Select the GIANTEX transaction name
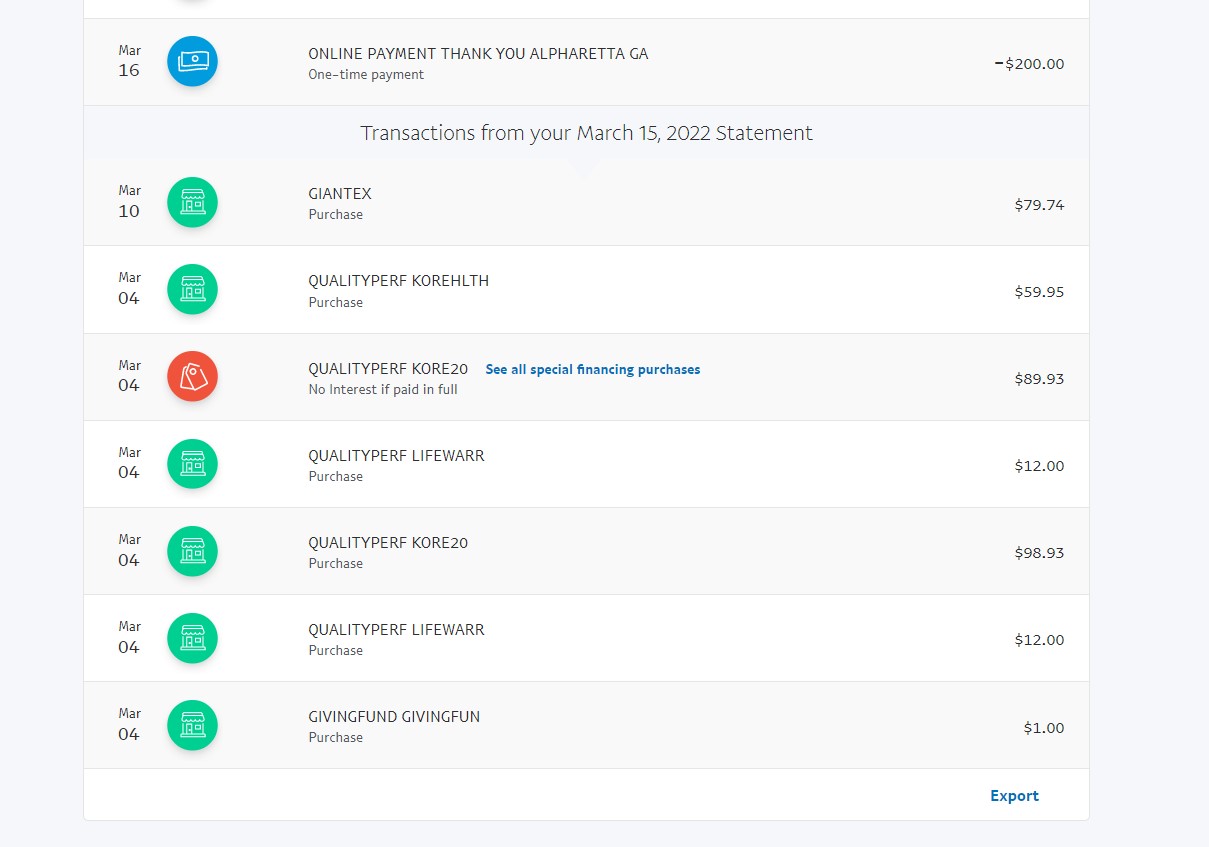This screenshot has height=847, width=1209. 340,194
